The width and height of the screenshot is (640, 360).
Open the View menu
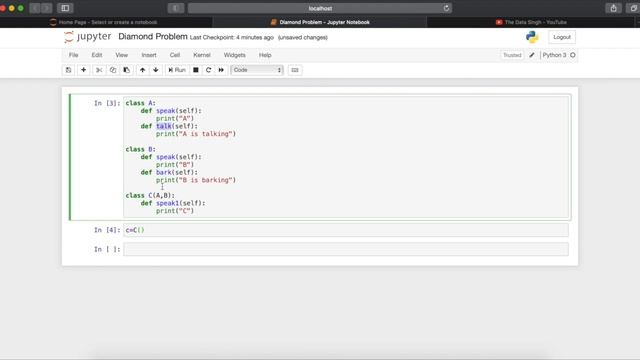click(121, 55)
